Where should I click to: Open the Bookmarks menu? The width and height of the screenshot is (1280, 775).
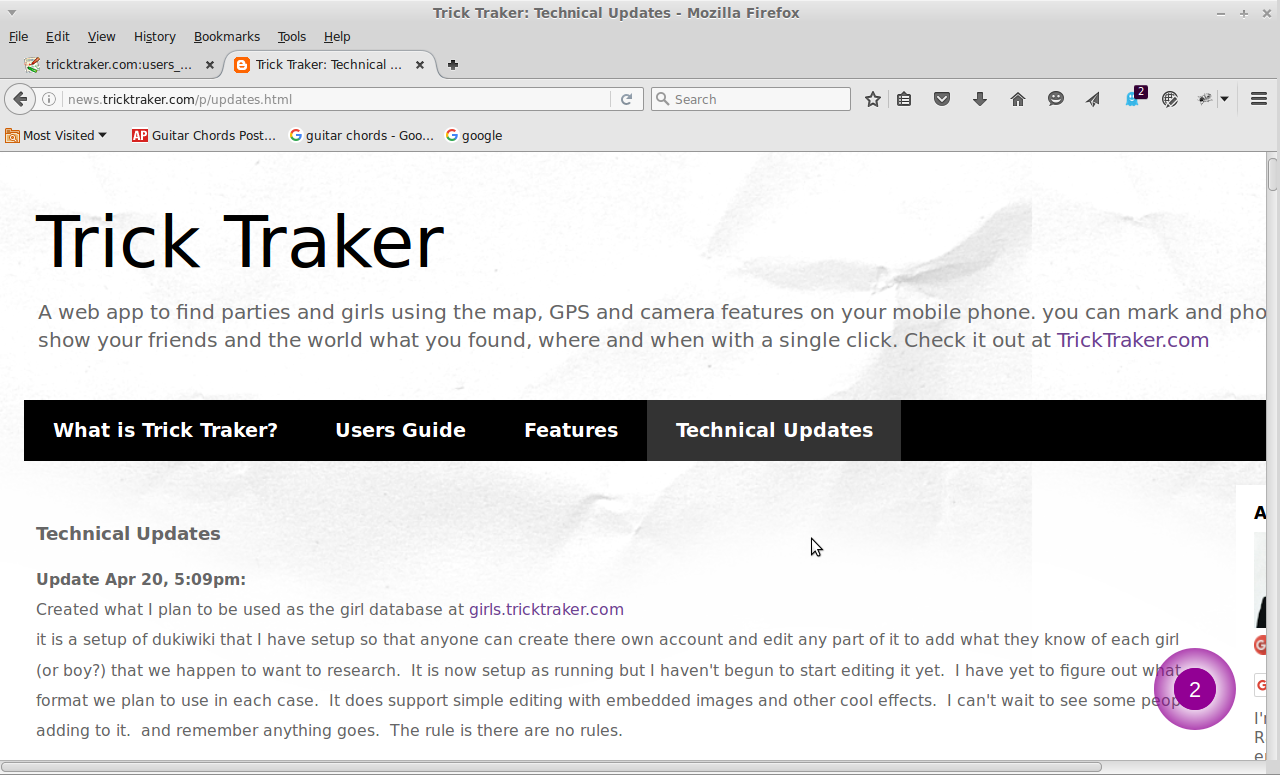226,36
